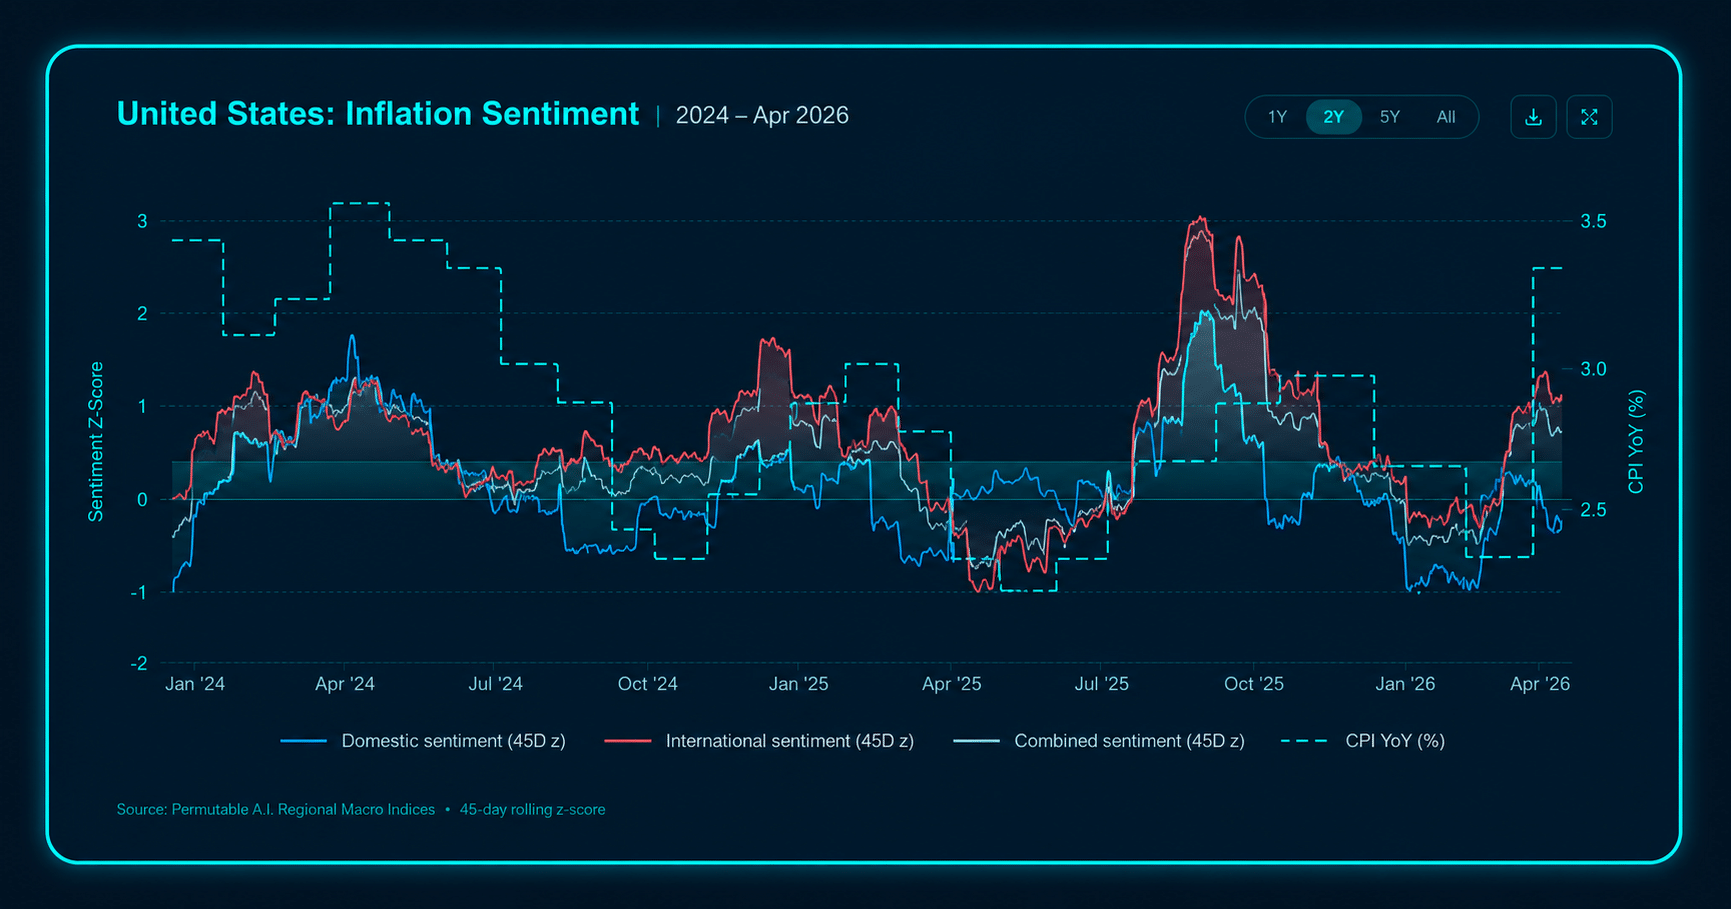The height and width of the screenshot is (909, 1731).
Task: Click the CPI YoY (%) right axis title
Action: (1636, 442)
